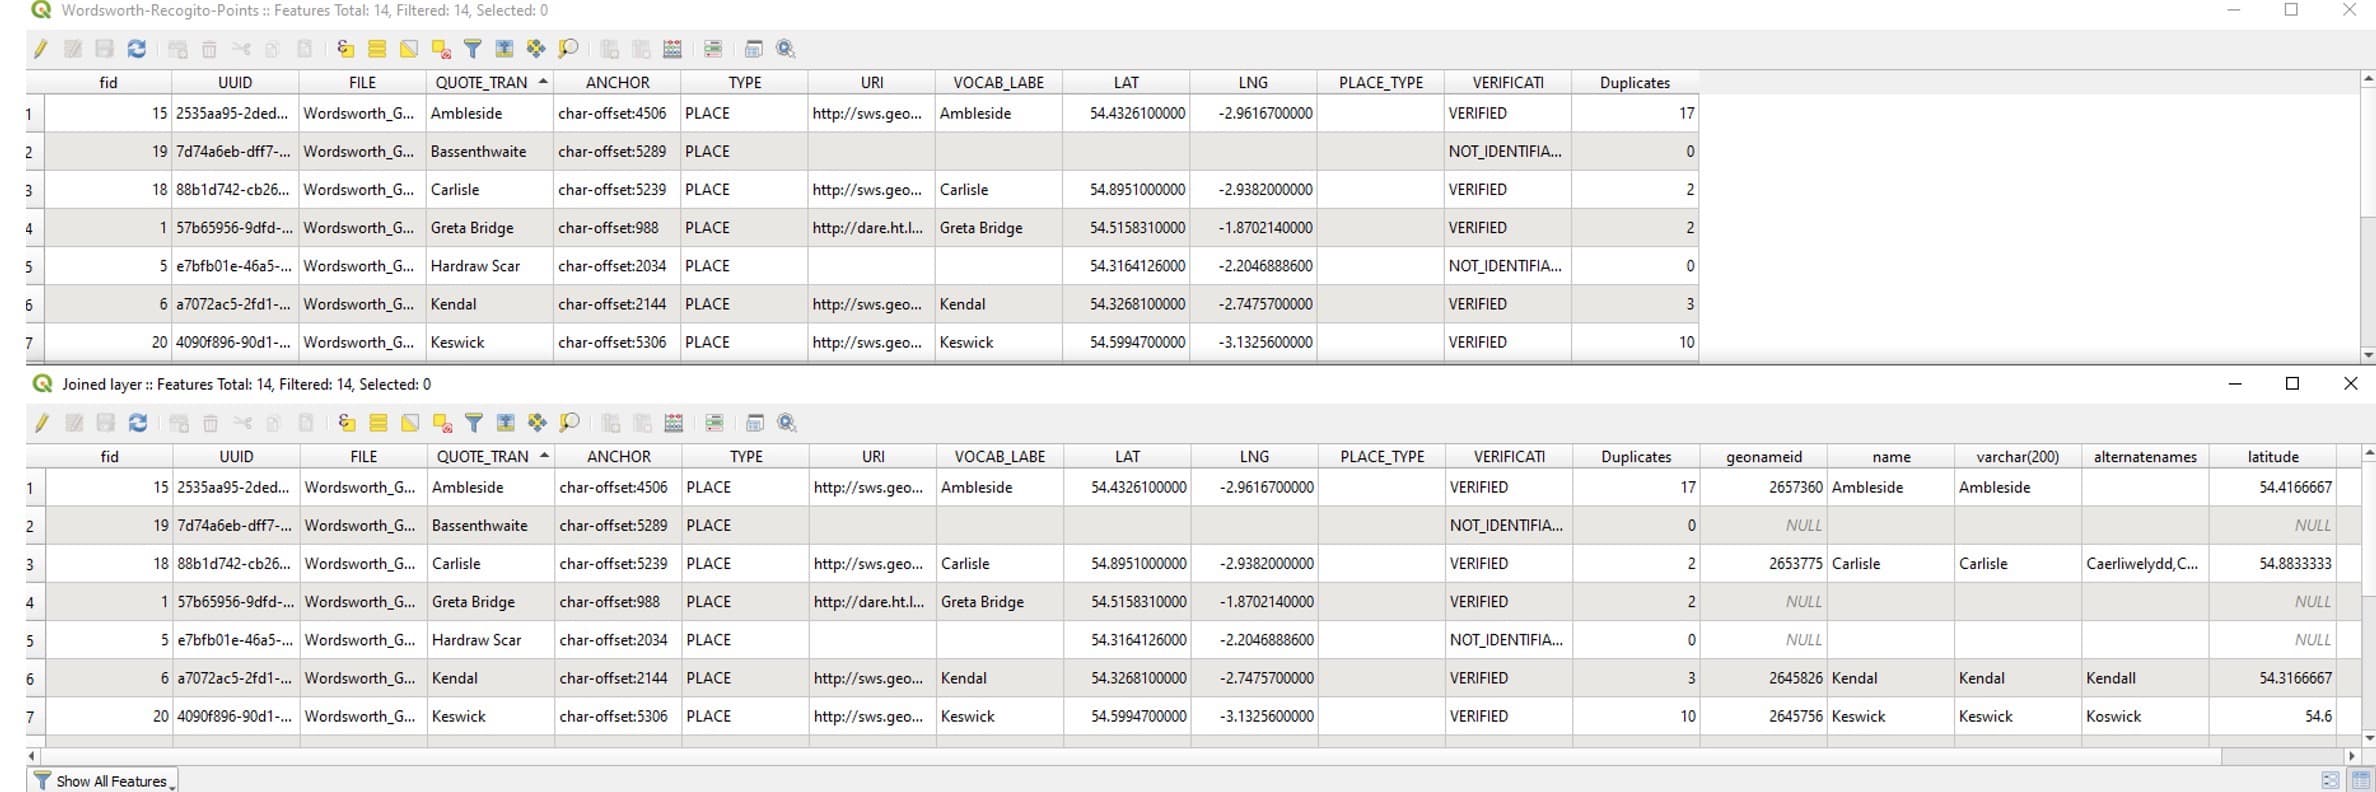Screen dimensions: 2376x792
Task: Invert selection in Joined layer table
Action: tap(410, 423)
